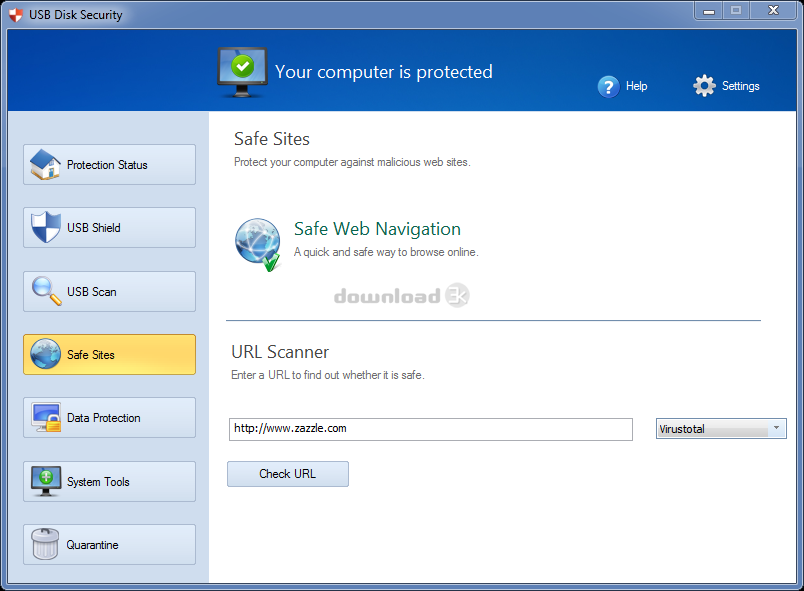Open the System Tools section
Screen dimensions: 804x591
click(109, 481)
